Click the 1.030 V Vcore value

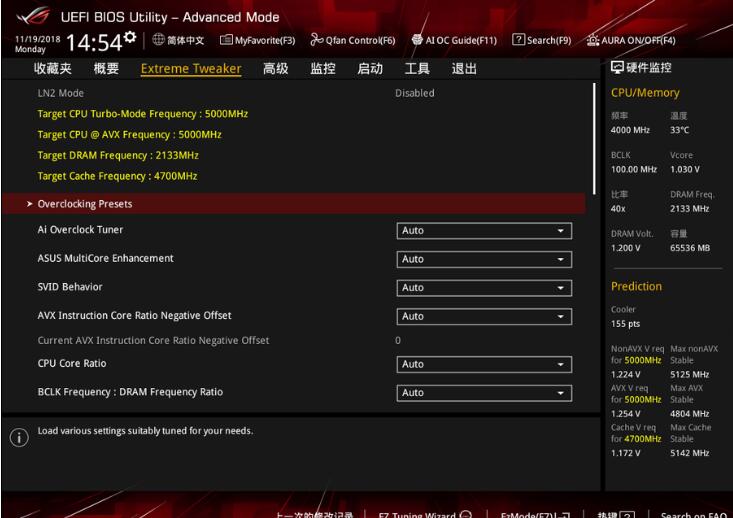click(685, 169)
